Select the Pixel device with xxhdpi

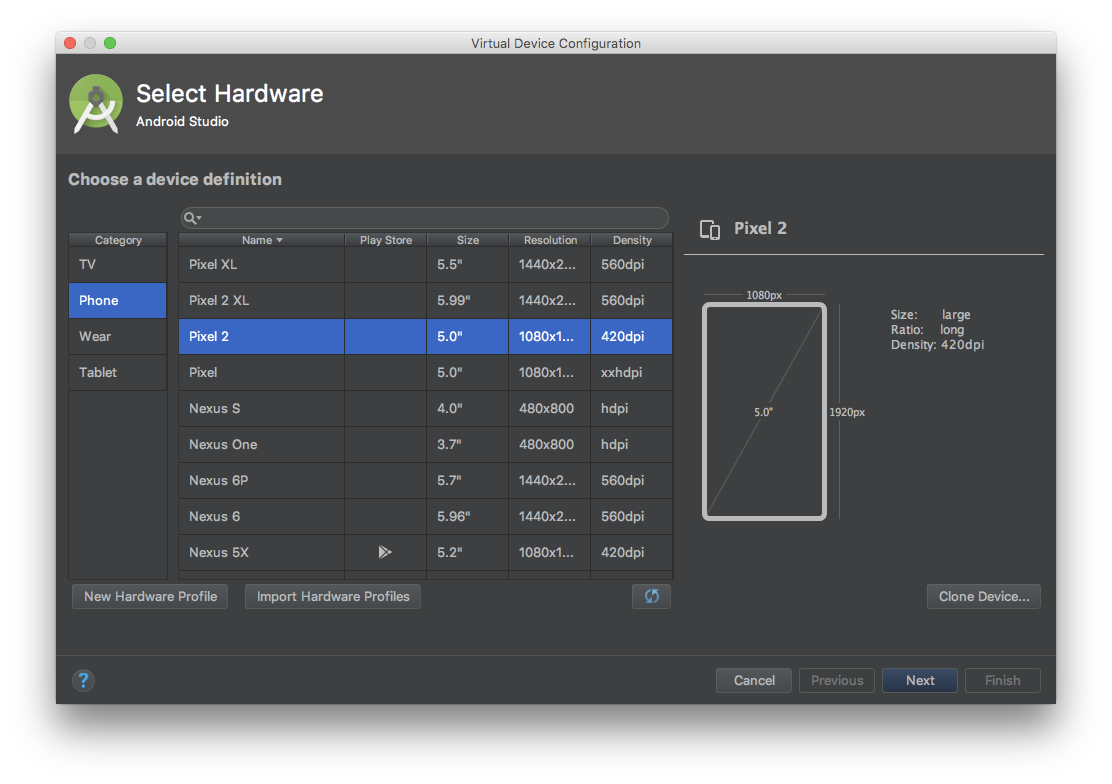[x=426, y=372]
